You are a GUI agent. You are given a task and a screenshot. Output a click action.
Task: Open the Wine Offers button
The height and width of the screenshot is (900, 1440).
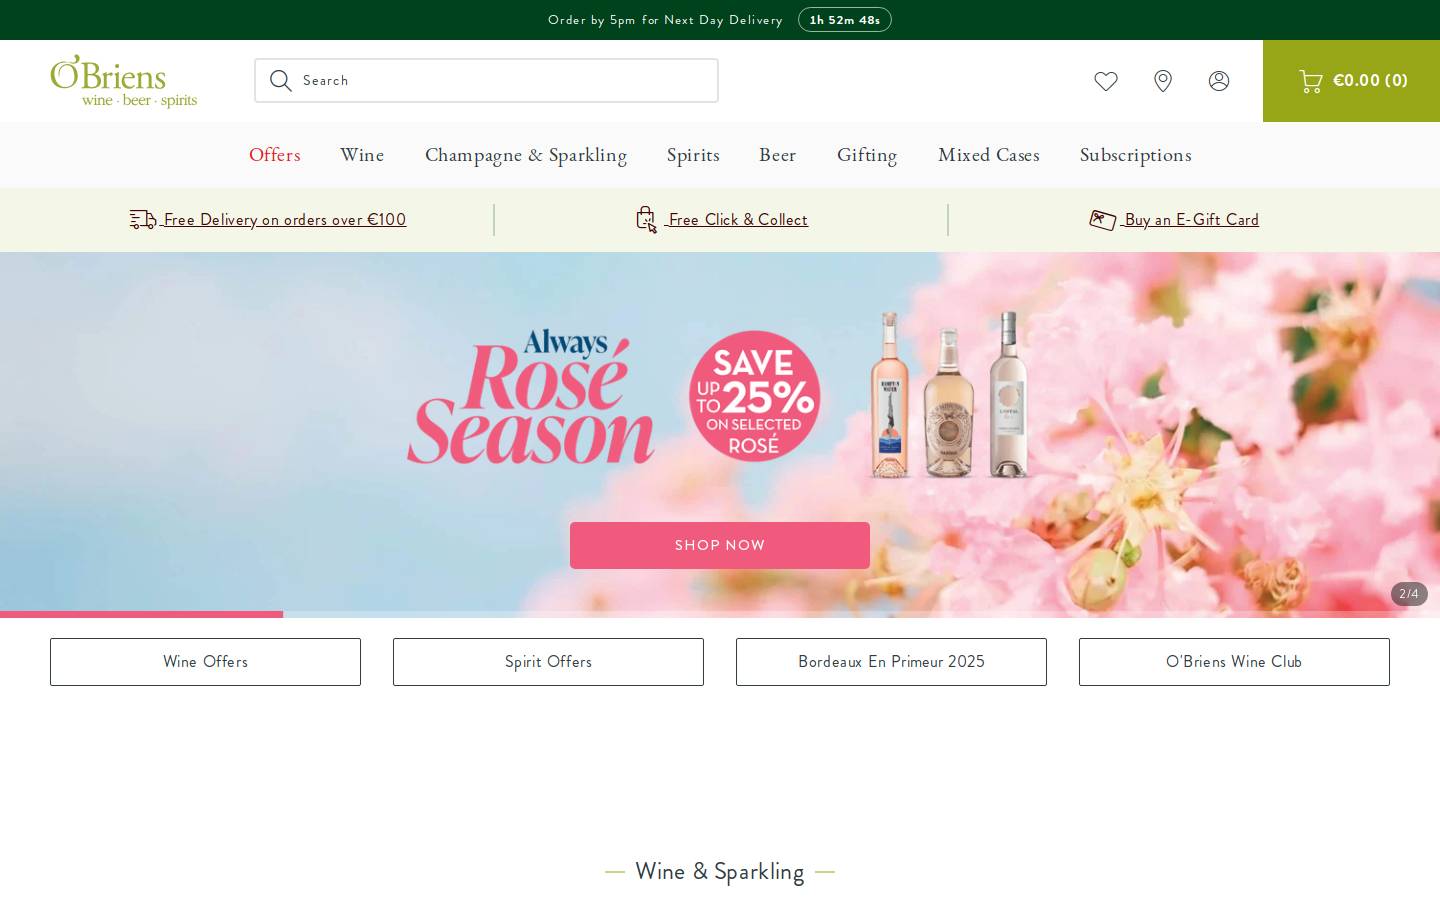205,662
